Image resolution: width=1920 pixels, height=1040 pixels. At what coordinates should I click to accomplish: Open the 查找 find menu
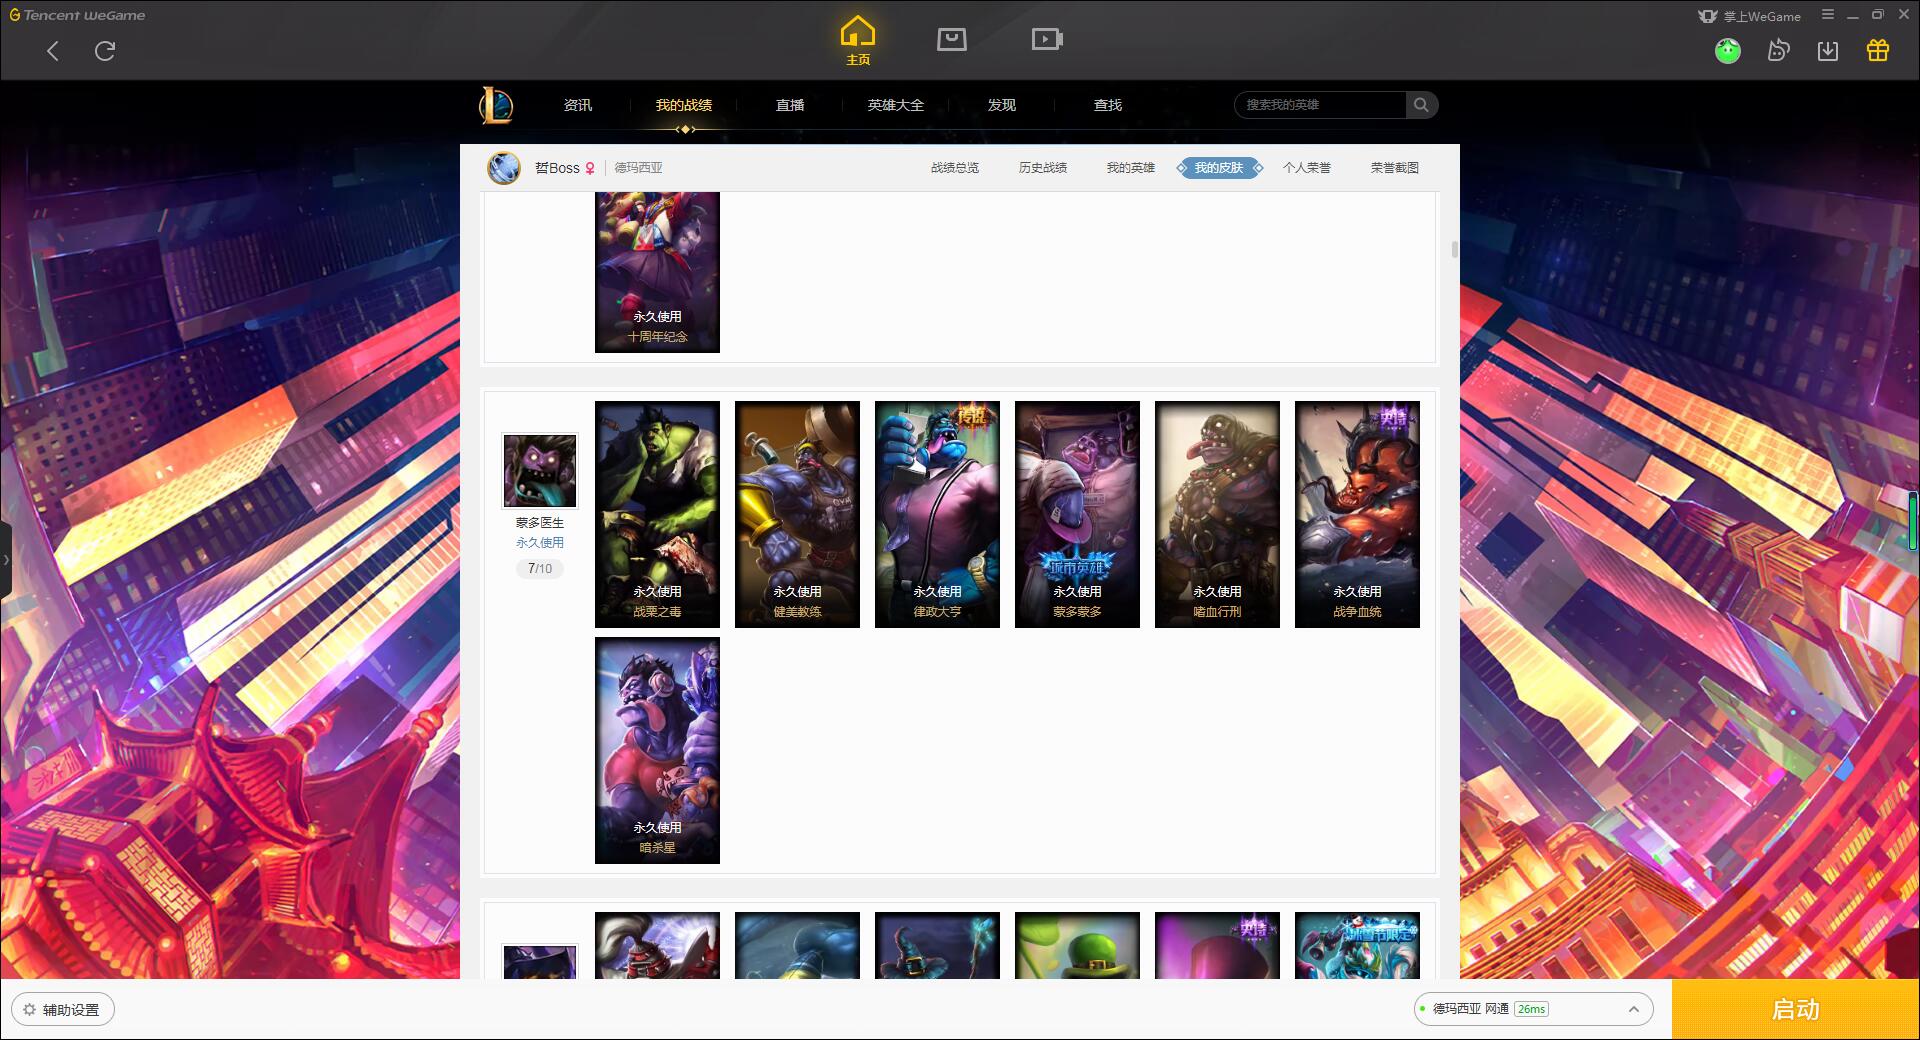[1108, 105]
